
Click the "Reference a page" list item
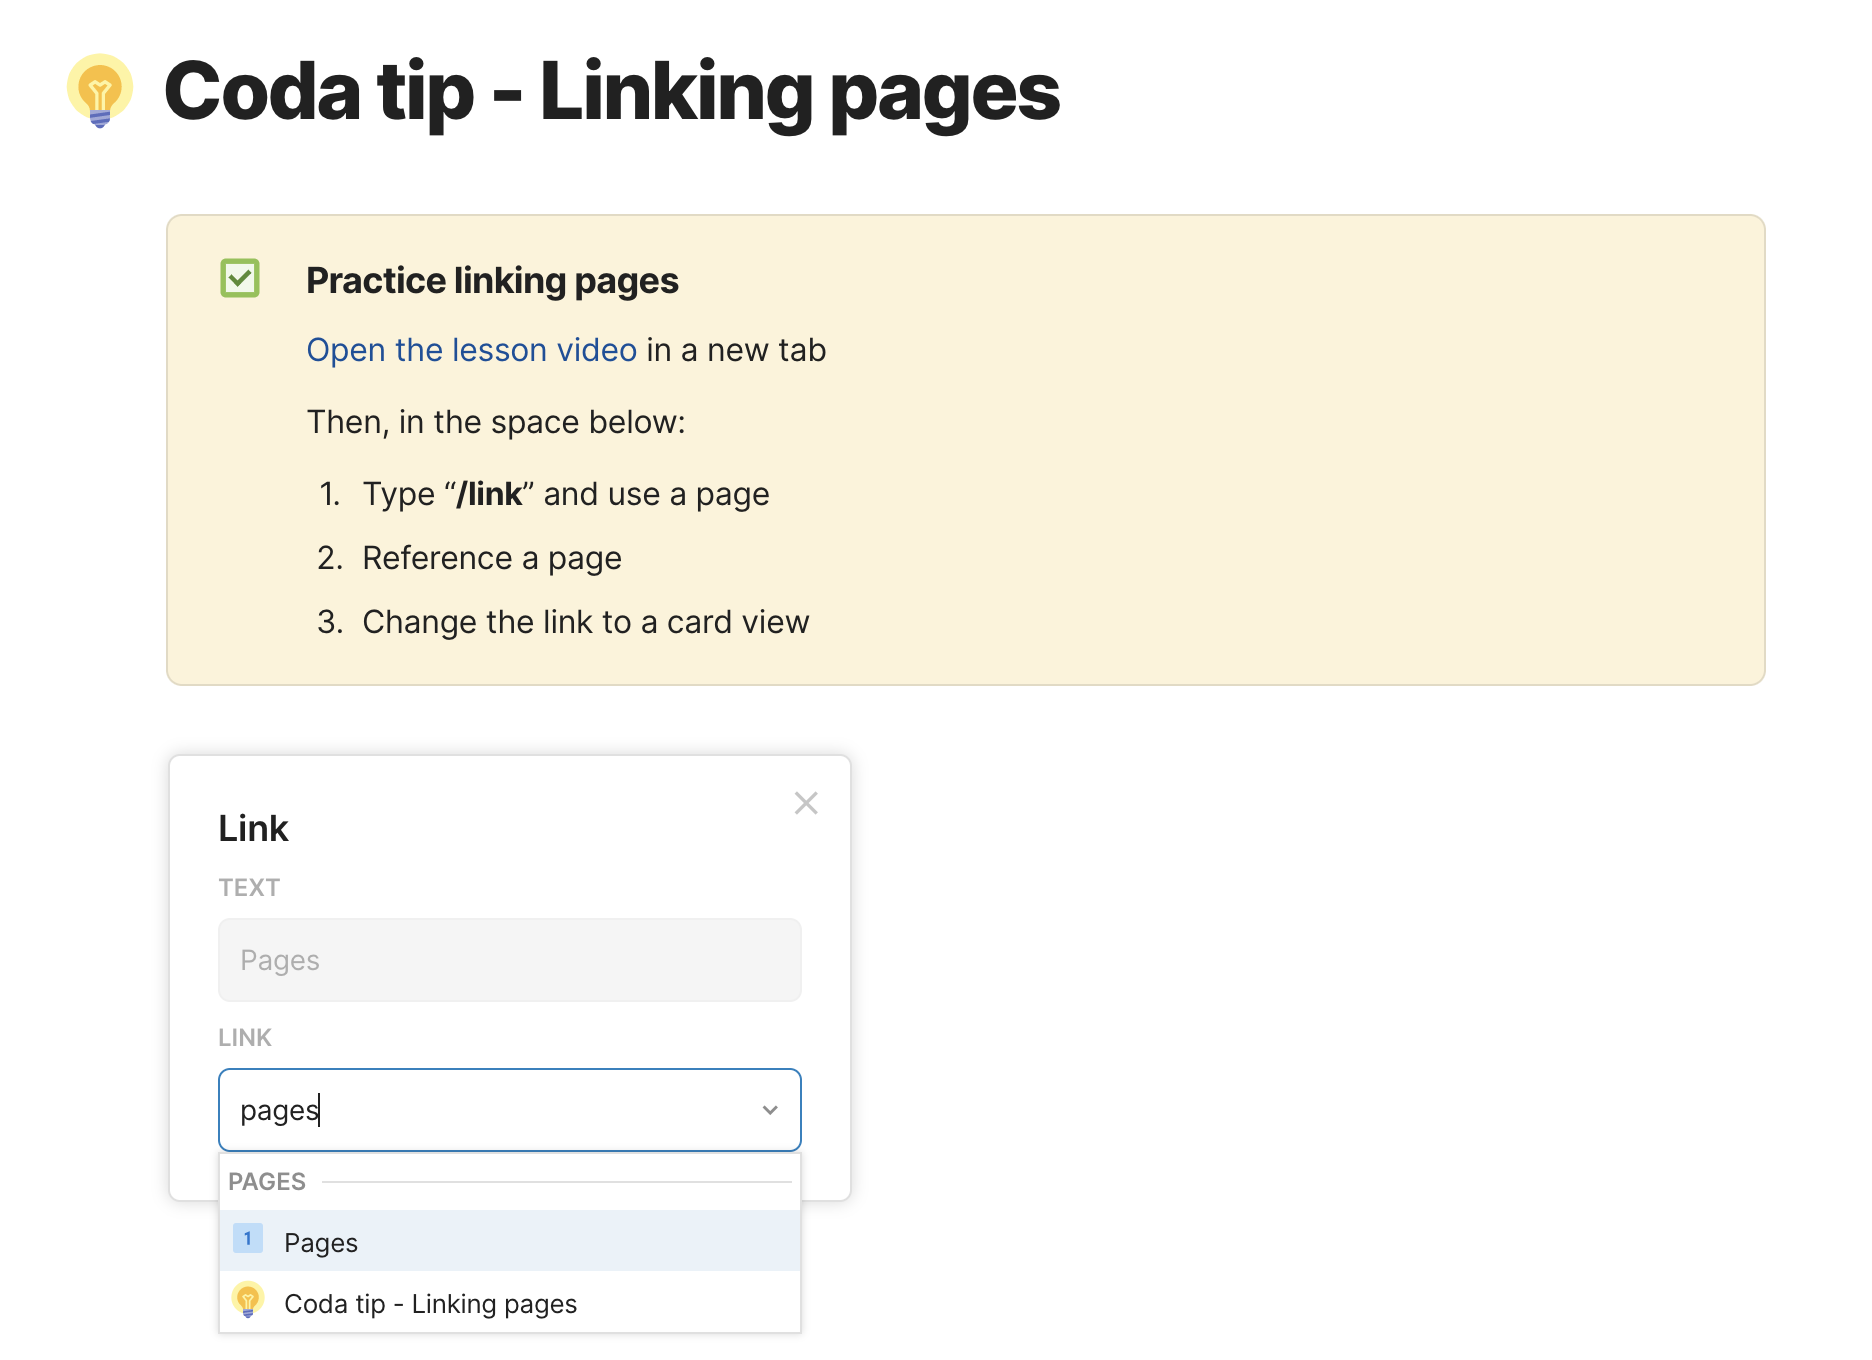point(491,558)
